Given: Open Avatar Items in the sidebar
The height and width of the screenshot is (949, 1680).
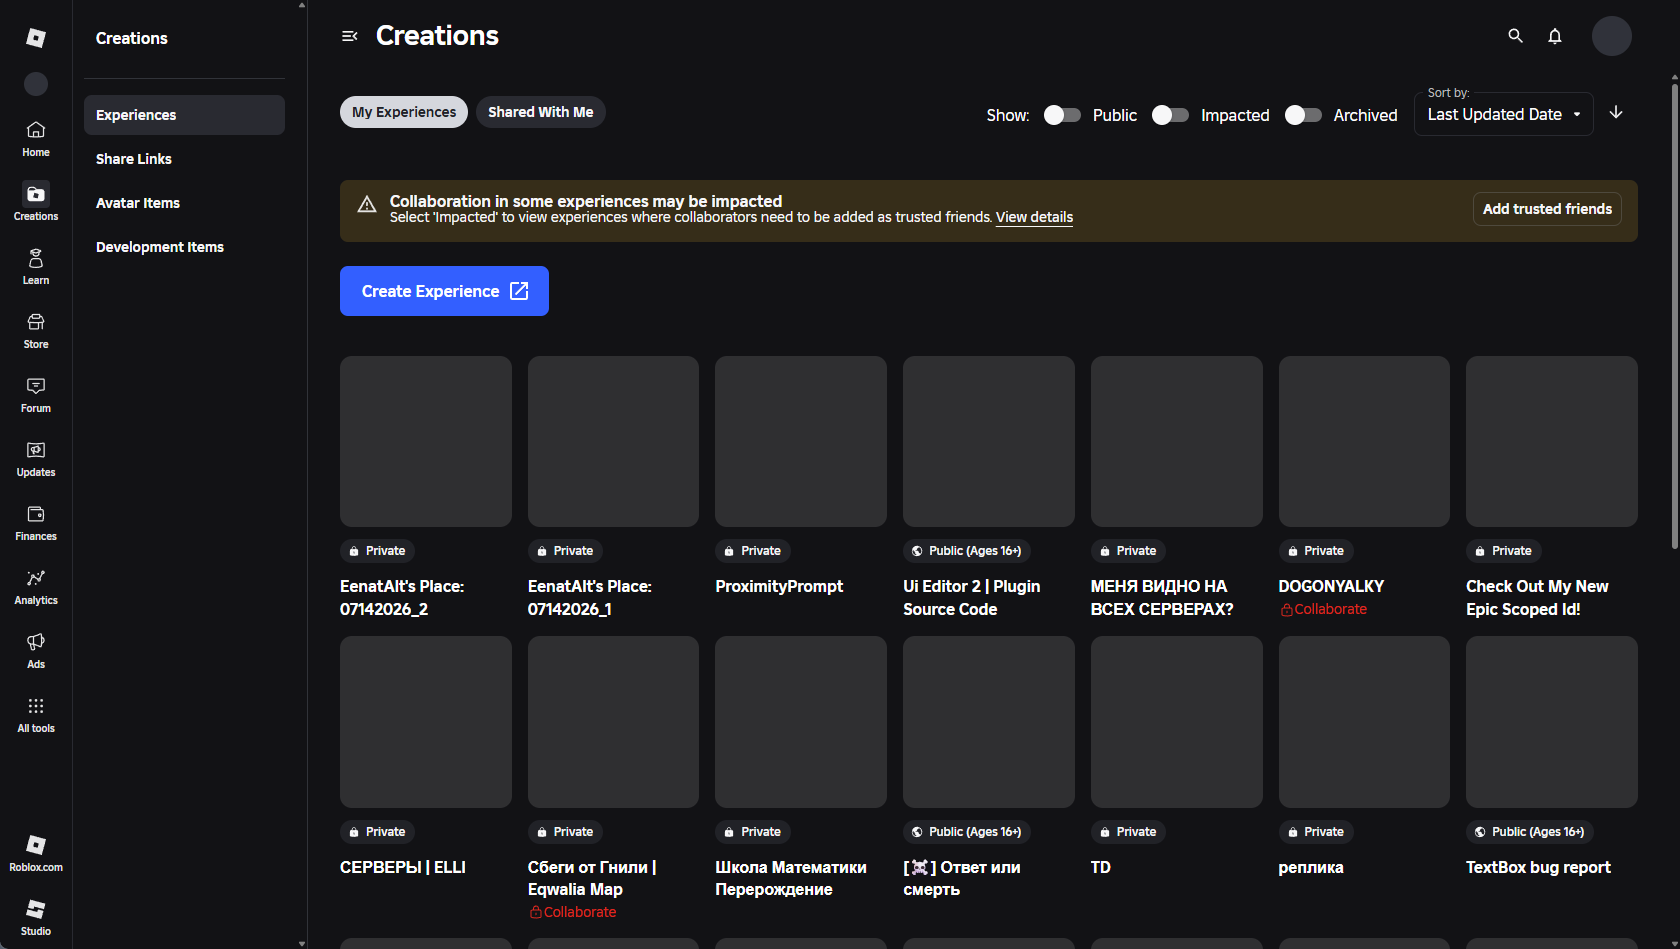Looking at the screenshot, I should point(184,203).
